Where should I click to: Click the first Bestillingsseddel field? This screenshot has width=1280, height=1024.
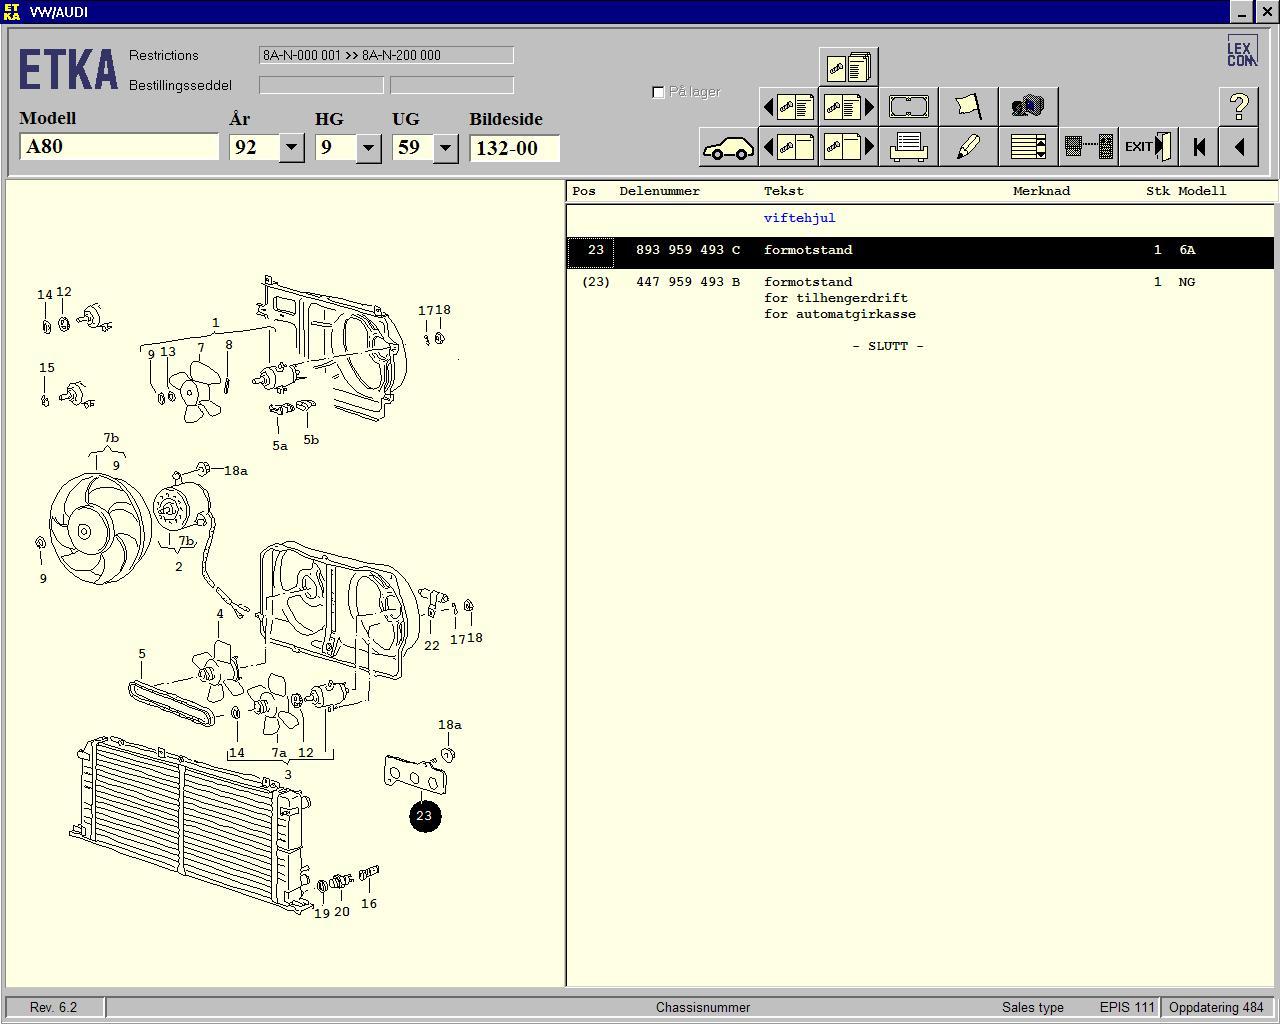pos(321,86)
